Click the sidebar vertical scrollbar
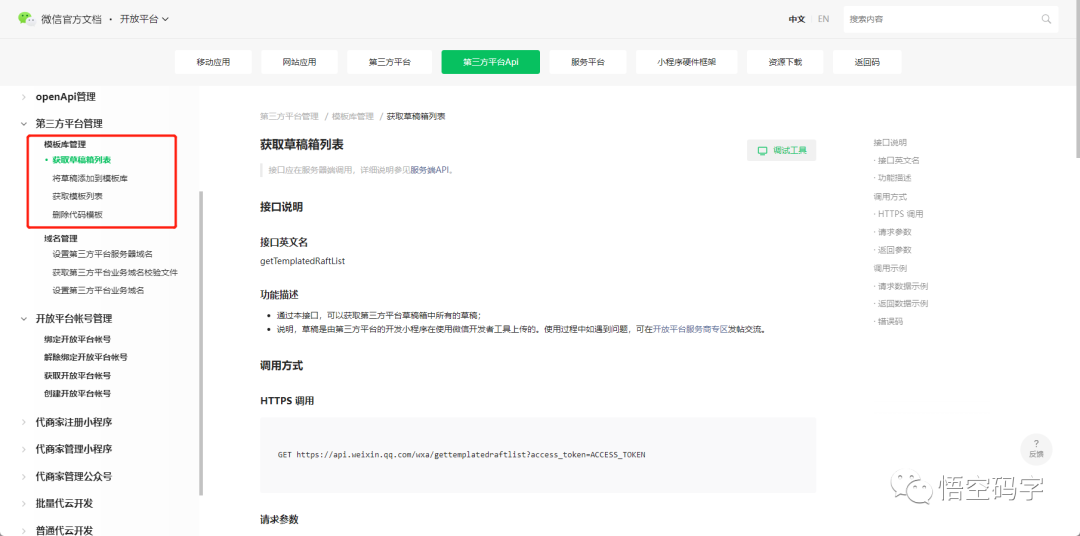 pyautogui.click(x=201, y=343)
